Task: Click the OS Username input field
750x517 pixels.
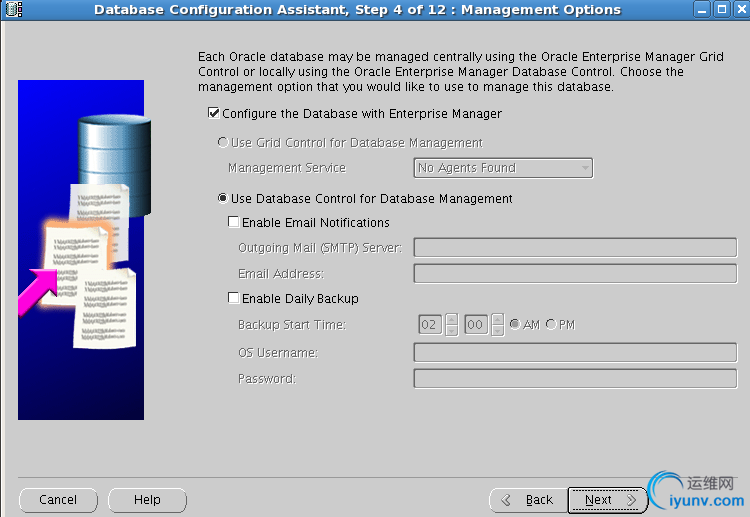Action: coord(575,352)
